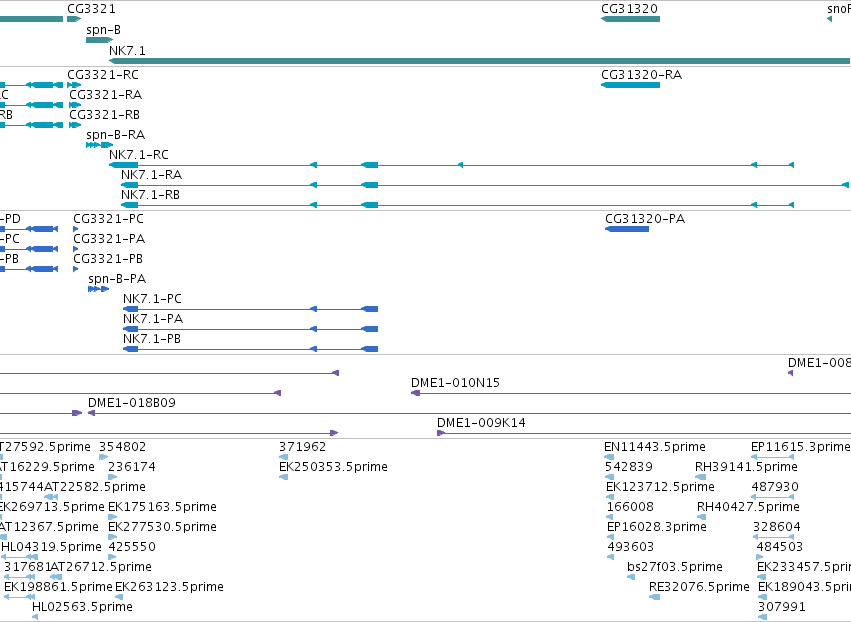The height and width of the screenshot is (622, 851).
Task: Select the EK277530.5prime EST label
Action: click(x=162, y=526)
